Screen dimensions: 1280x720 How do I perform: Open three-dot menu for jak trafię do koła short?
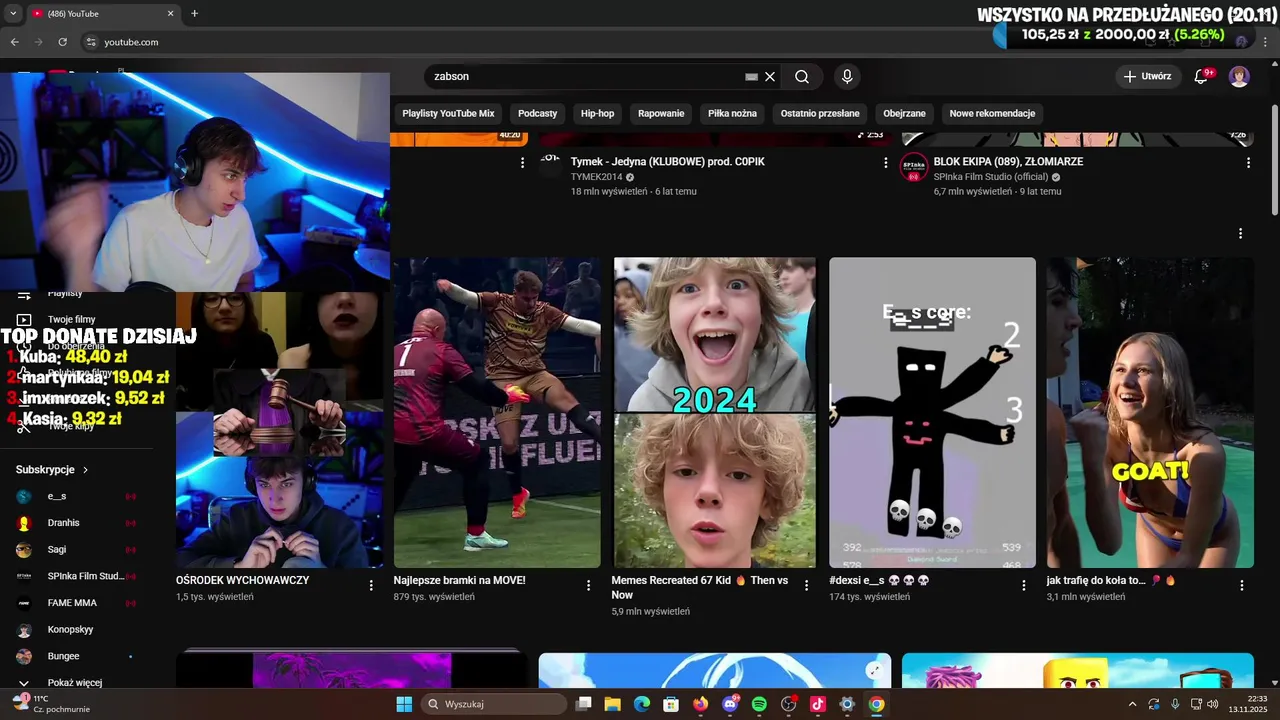[x=1241, y=585]
